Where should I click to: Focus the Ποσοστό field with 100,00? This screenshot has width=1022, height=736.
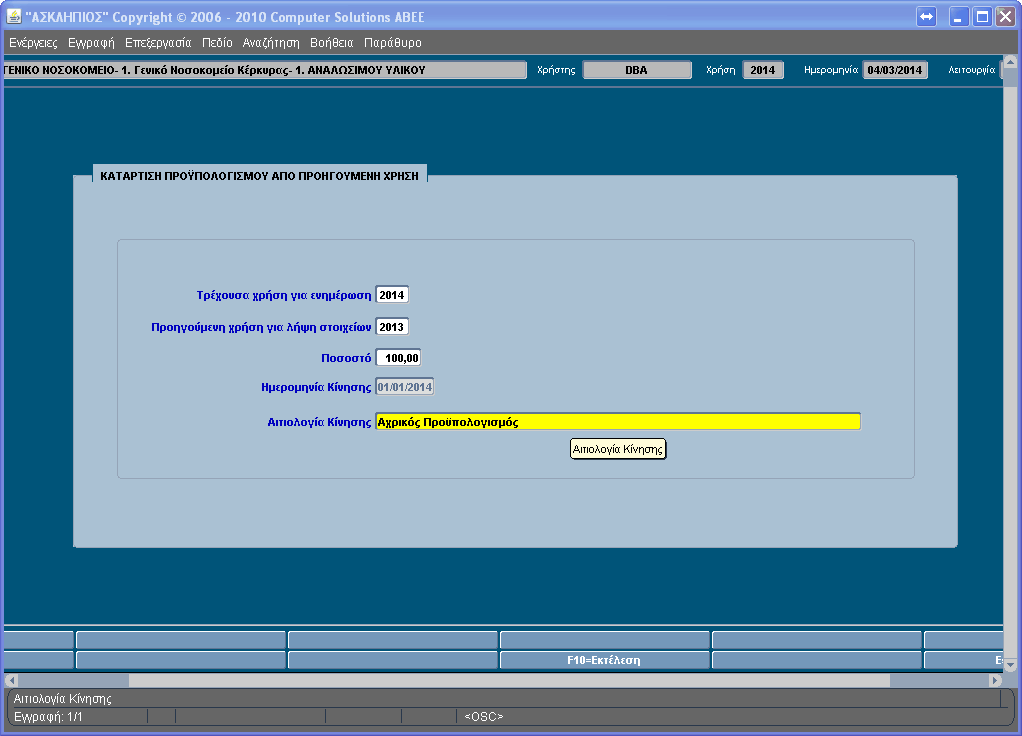[398, 358]
